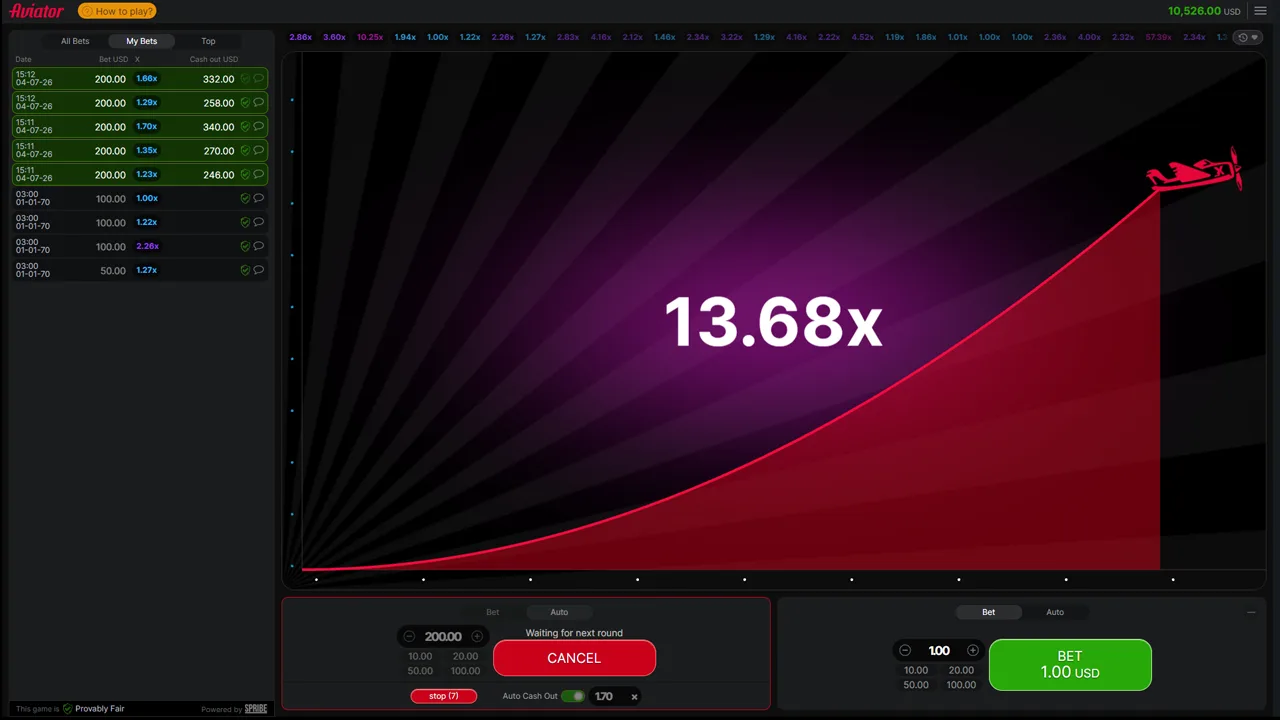
Task: Open chat bubble icon for 332.00 cashout row
Action: (x=258, y=78)
